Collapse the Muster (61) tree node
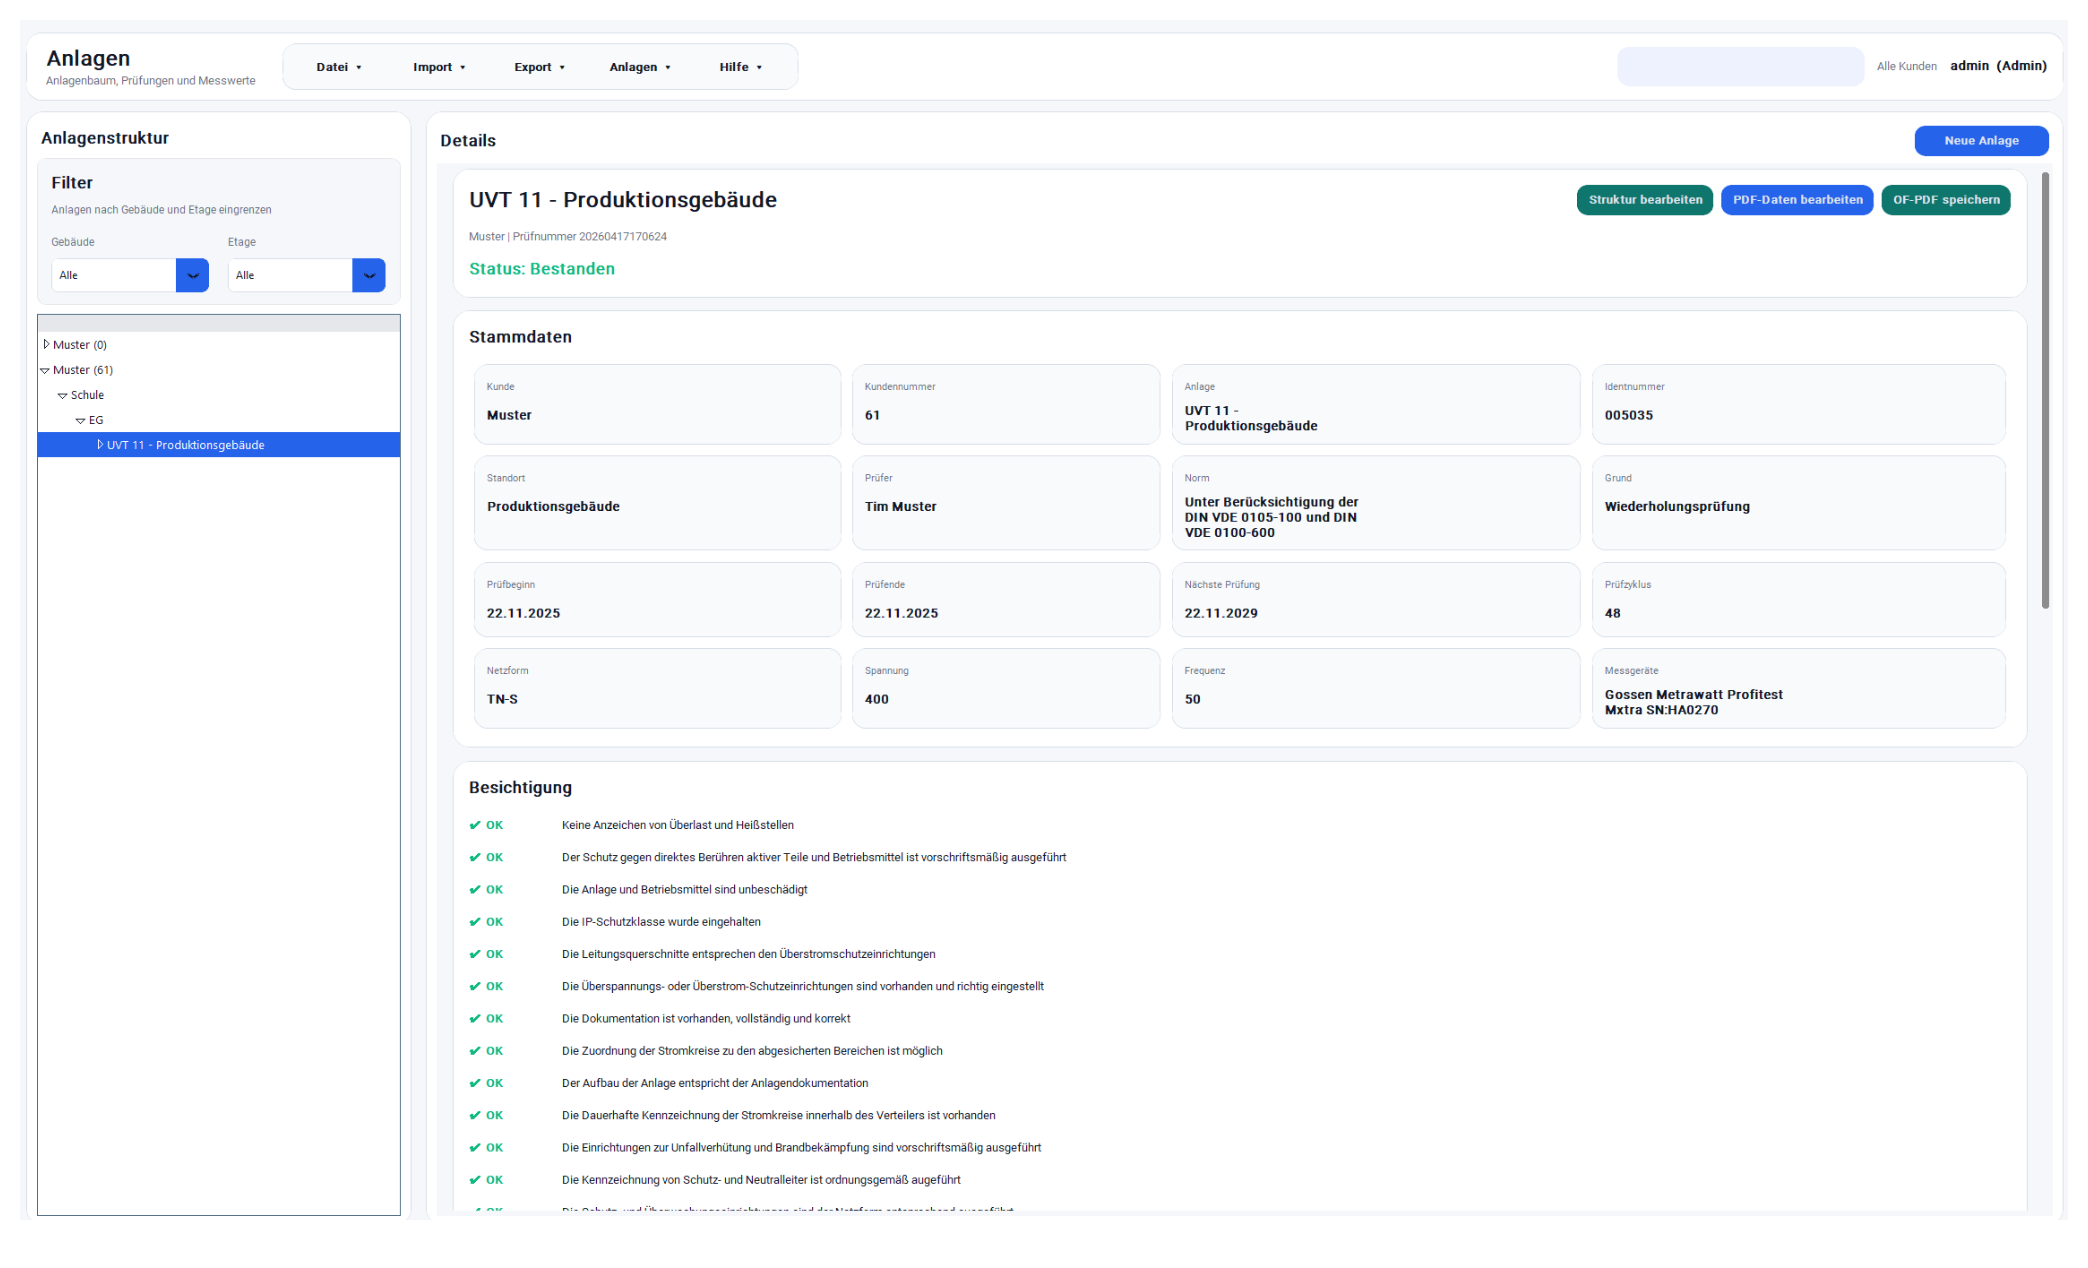 point(45,370)
